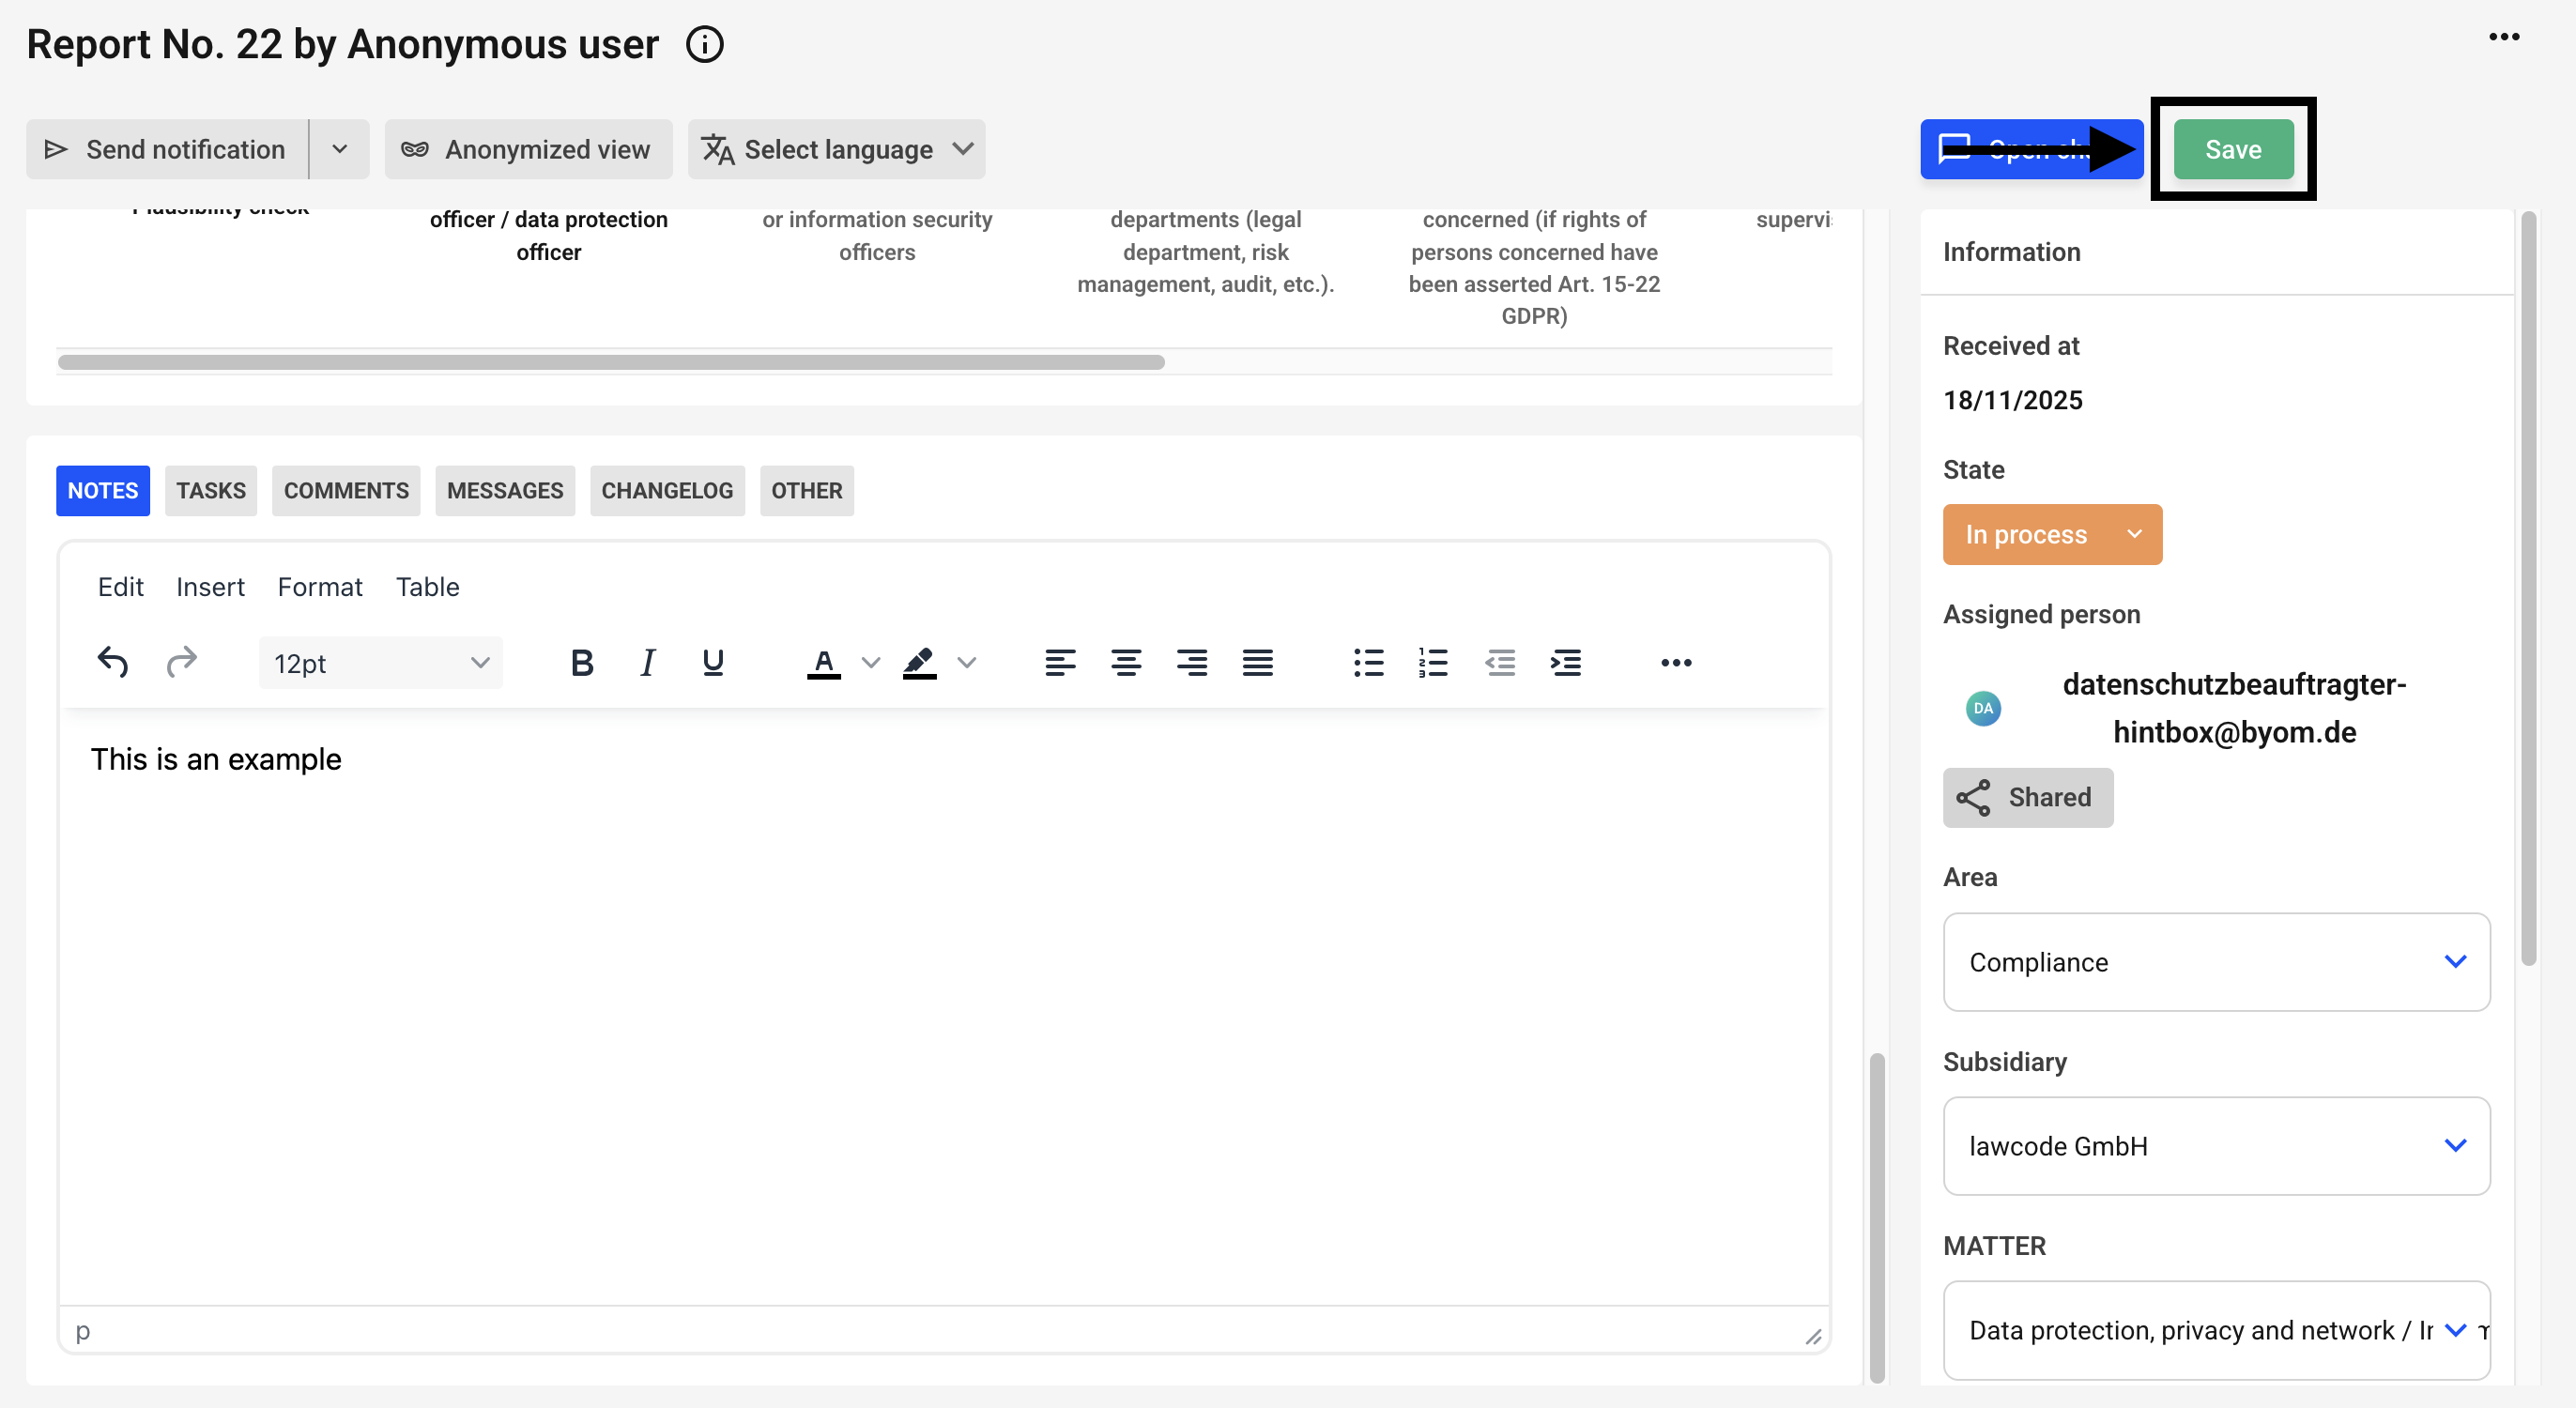Screen dimensions: 2576x1408
Task: Click the info icon beside report title
Action: pyautogui.click(x=704, y=45)
